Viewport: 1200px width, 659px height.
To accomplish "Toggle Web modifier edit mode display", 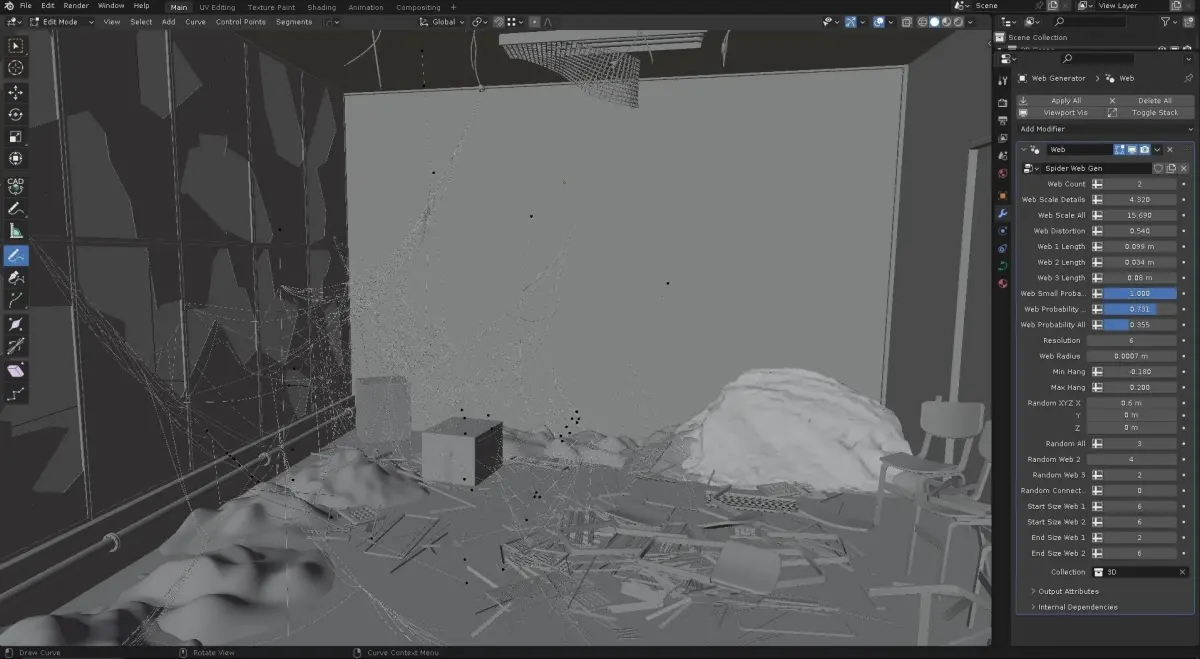I will [x=1120, y=149].
